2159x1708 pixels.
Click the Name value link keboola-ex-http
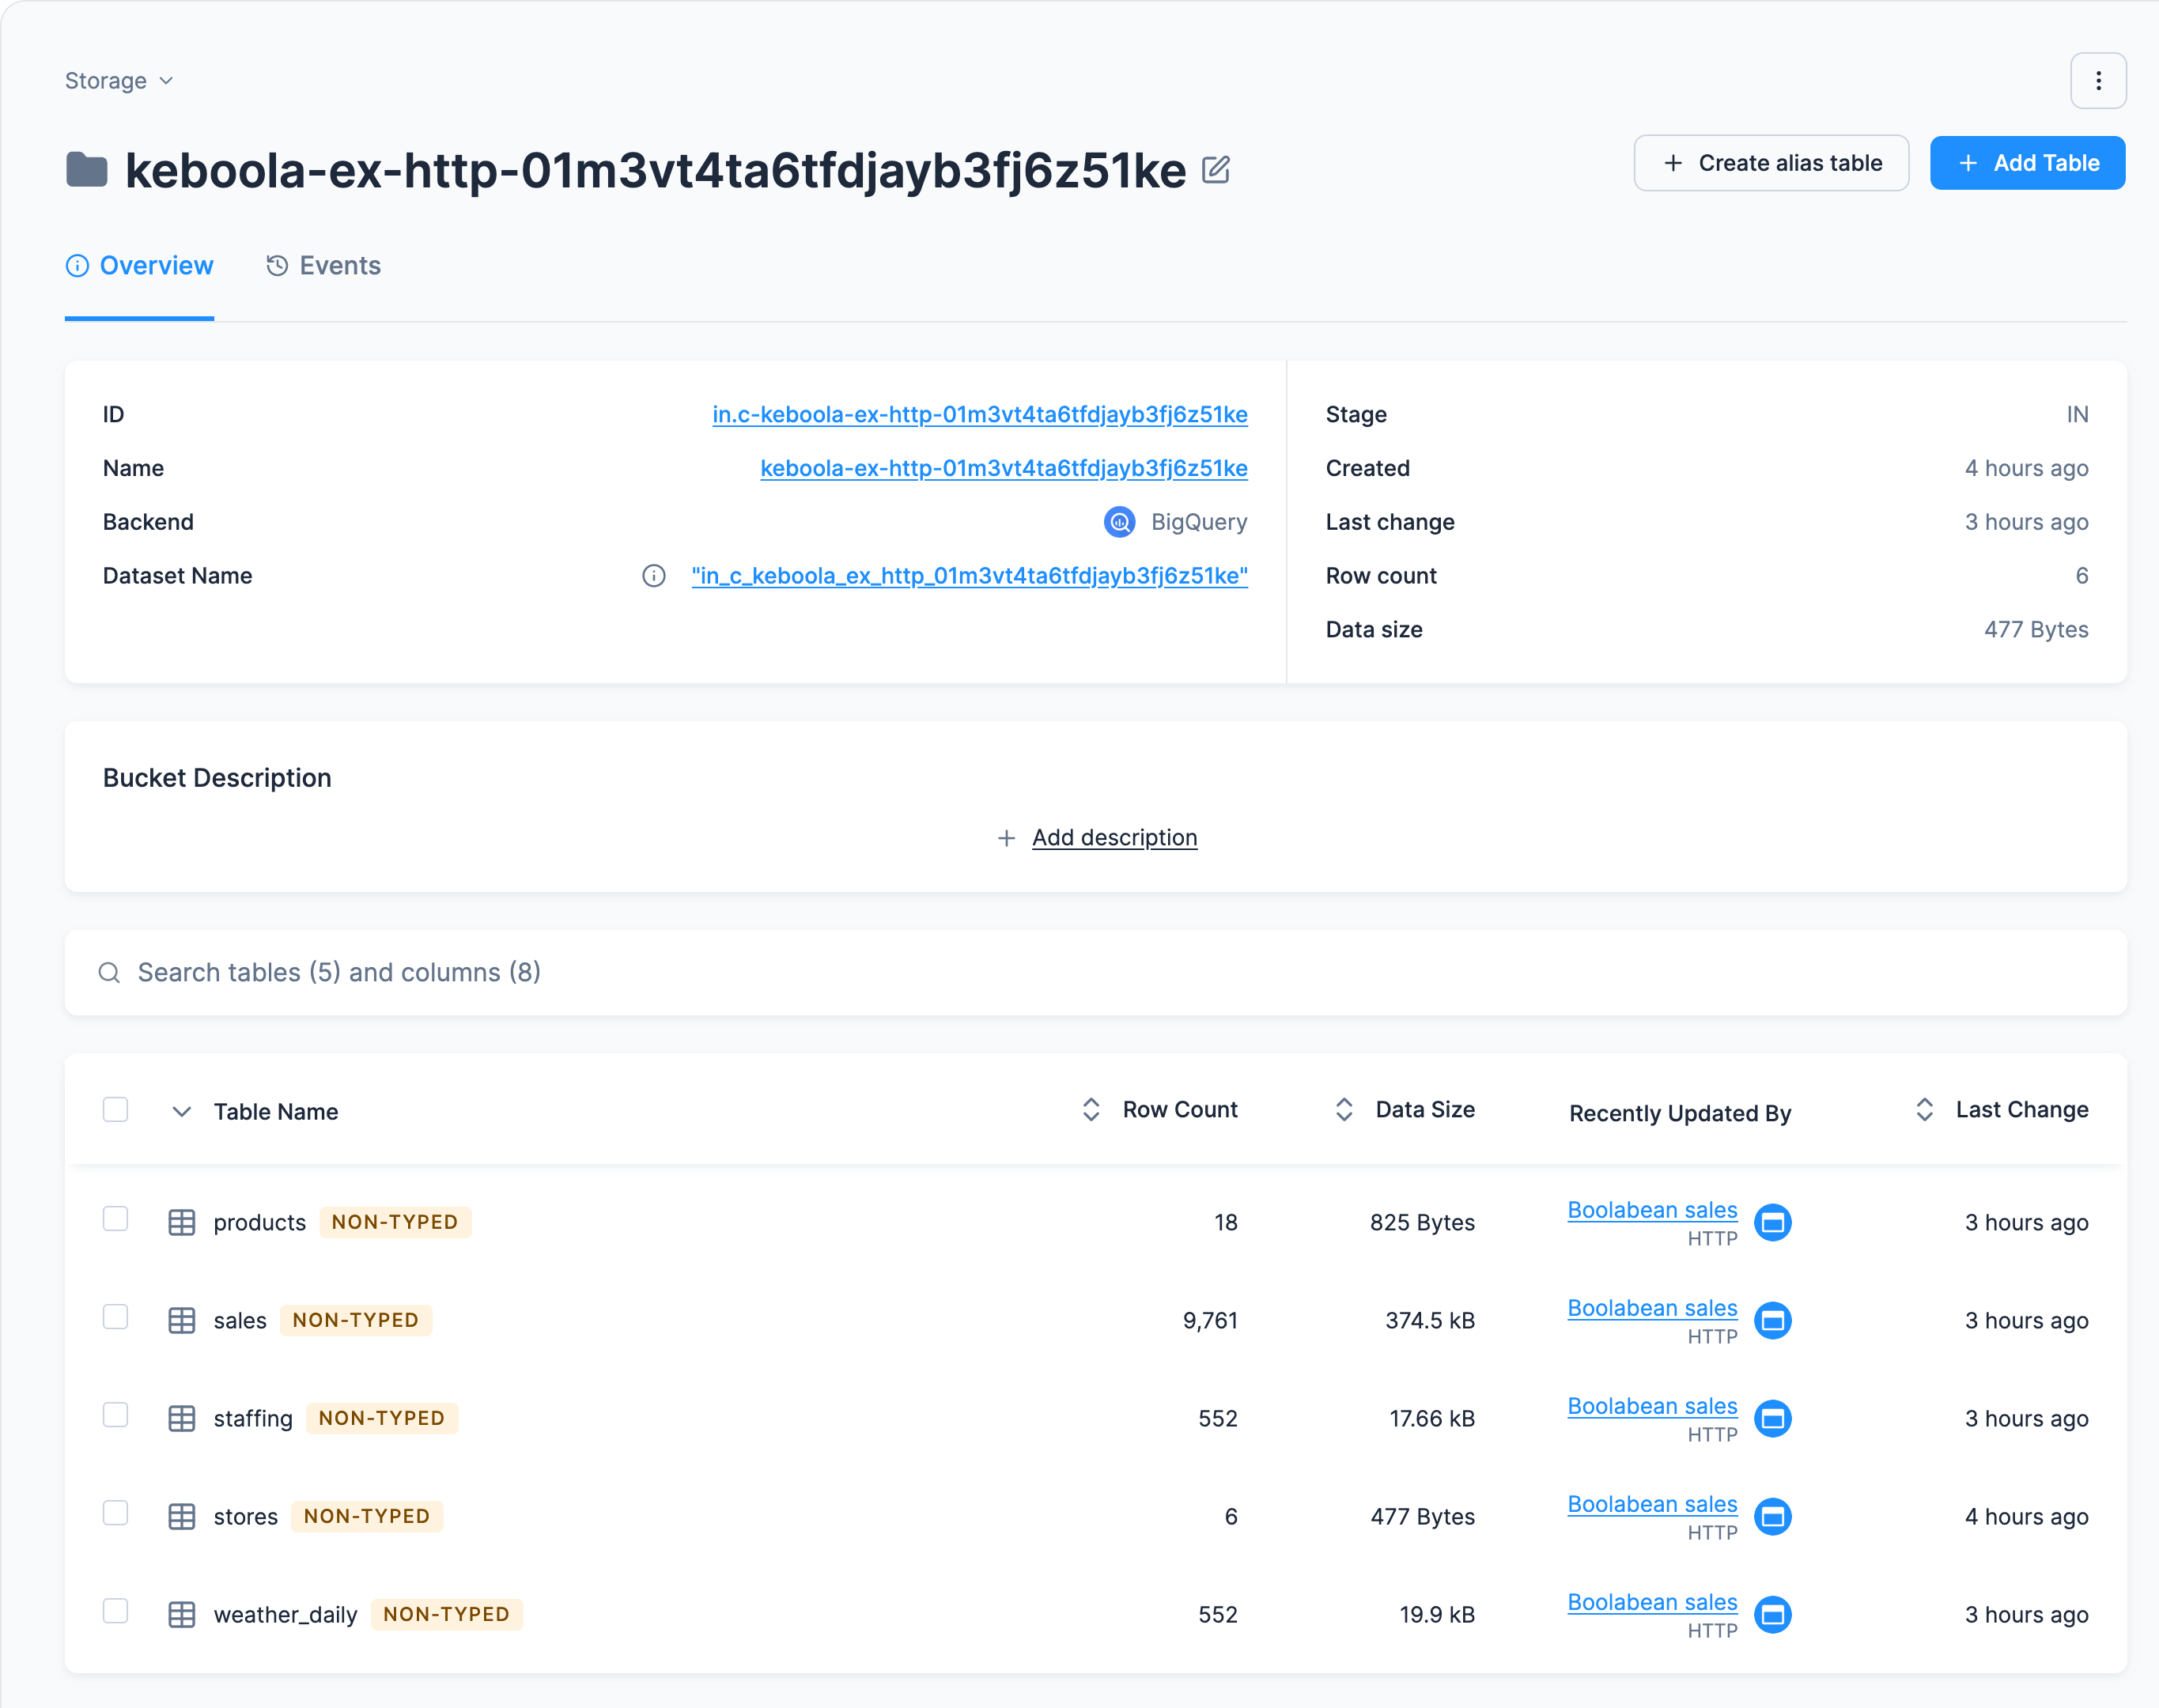click(1004, 469)
